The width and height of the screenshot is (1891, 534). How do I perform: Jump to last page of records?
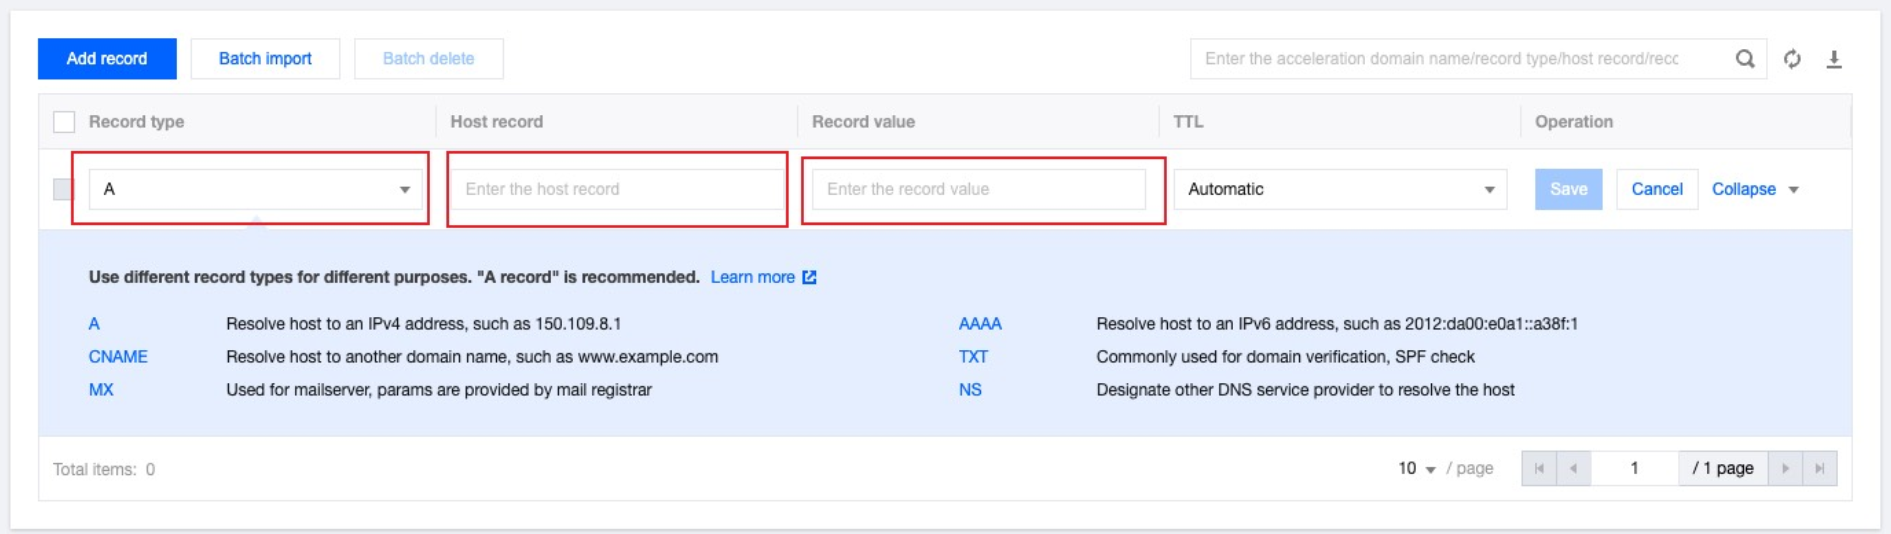point(1820,468)
